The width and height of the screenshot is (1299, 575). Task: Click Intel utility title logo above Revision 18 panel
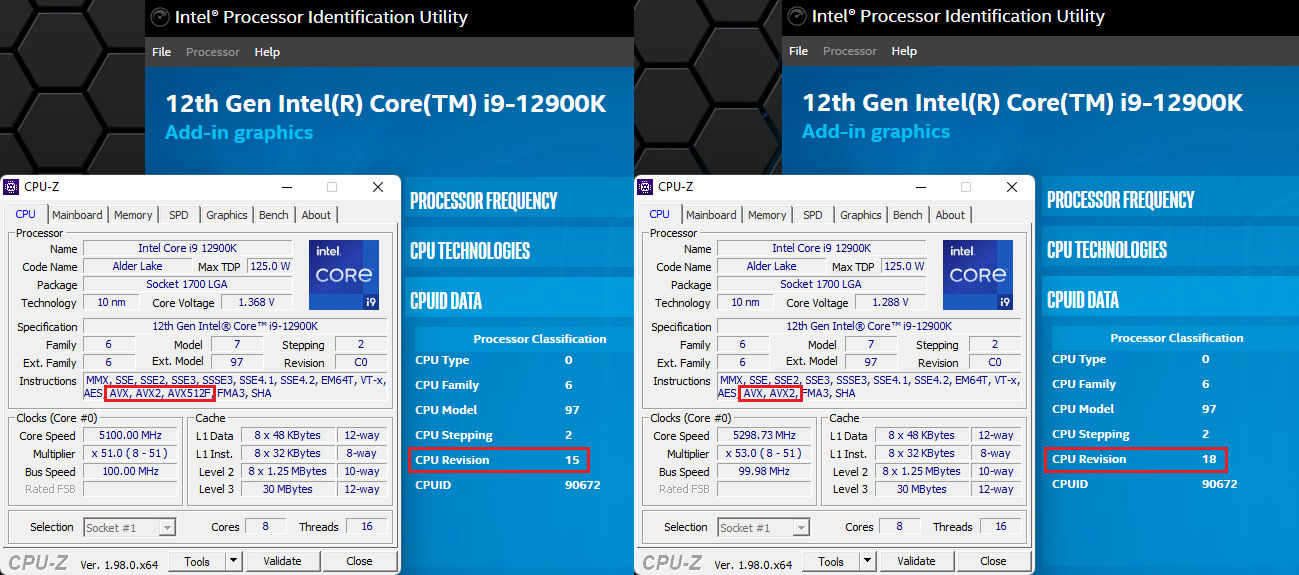coord(796,16)
